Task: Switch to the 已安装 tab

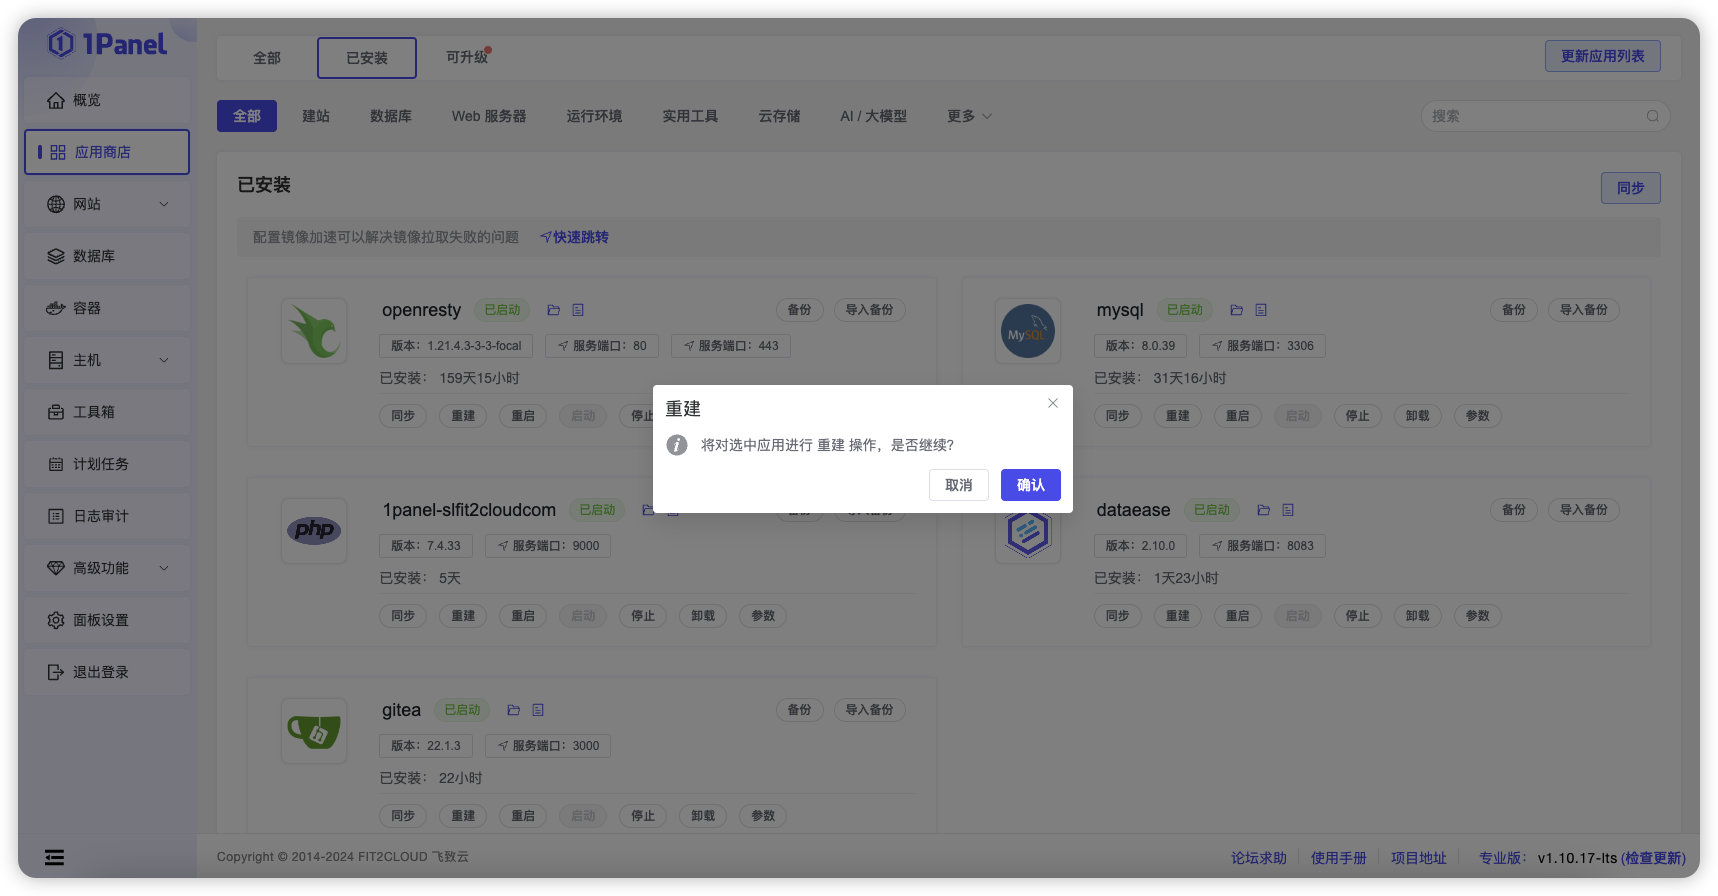Action: point(367,58)
